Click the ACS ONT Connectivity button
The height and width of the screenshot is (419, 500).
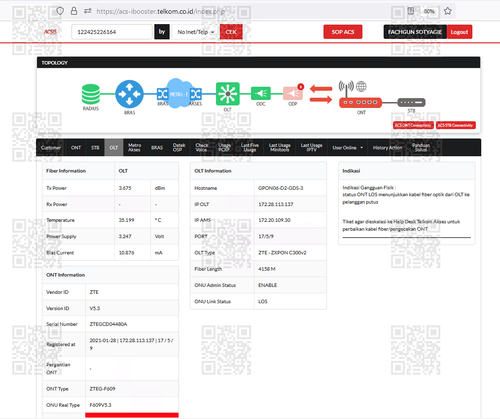tap(413, 125)
